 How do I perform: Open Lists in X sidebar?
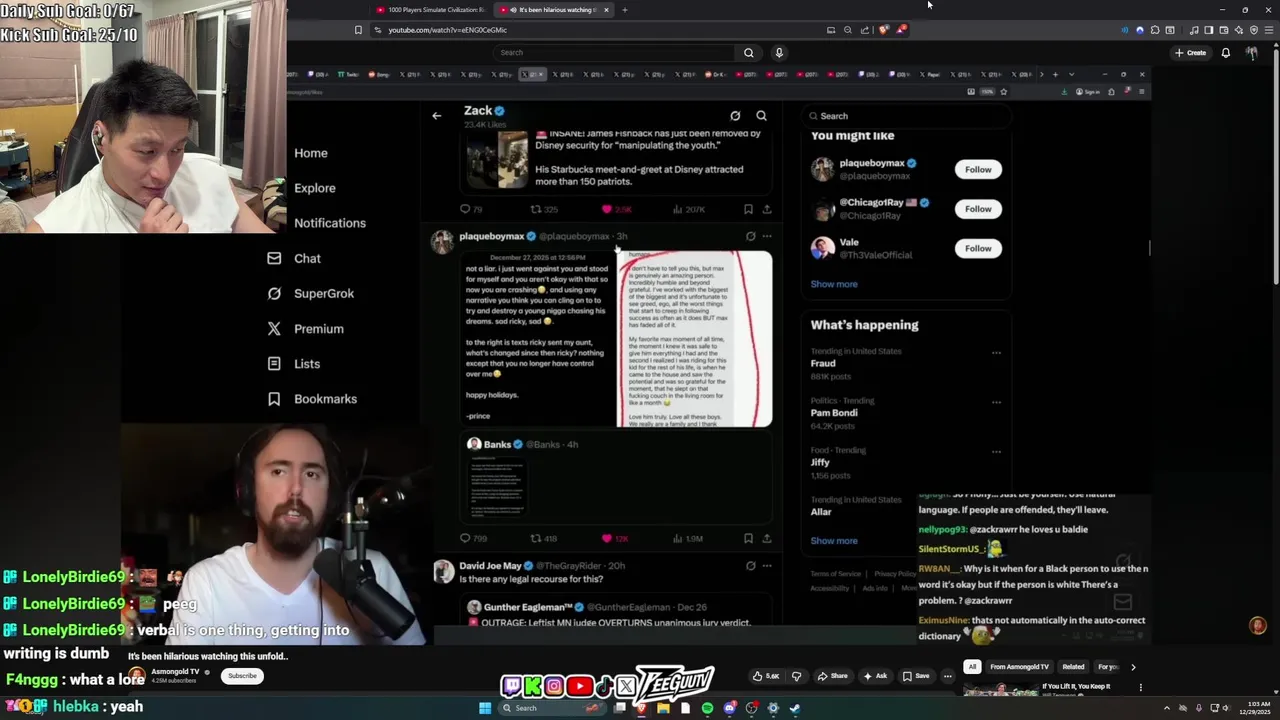(294, 364)
